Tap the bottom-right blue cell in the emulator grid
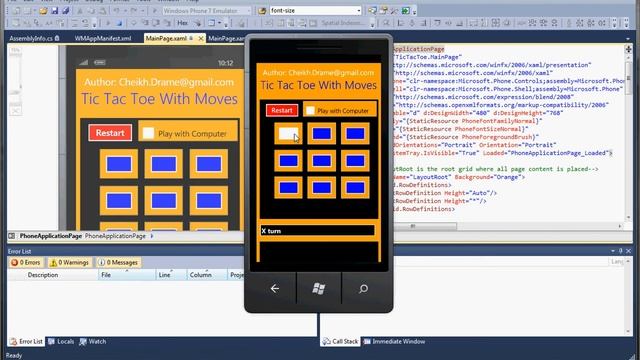640x360 pixels. click(x=355, y=188)
